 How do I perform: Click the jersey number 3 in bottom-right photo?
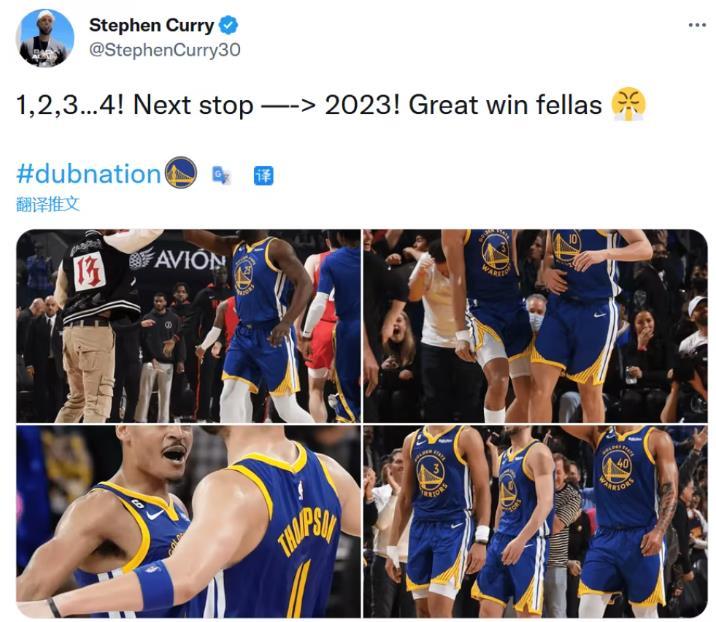pyautogui.click(x=437, y=469)
